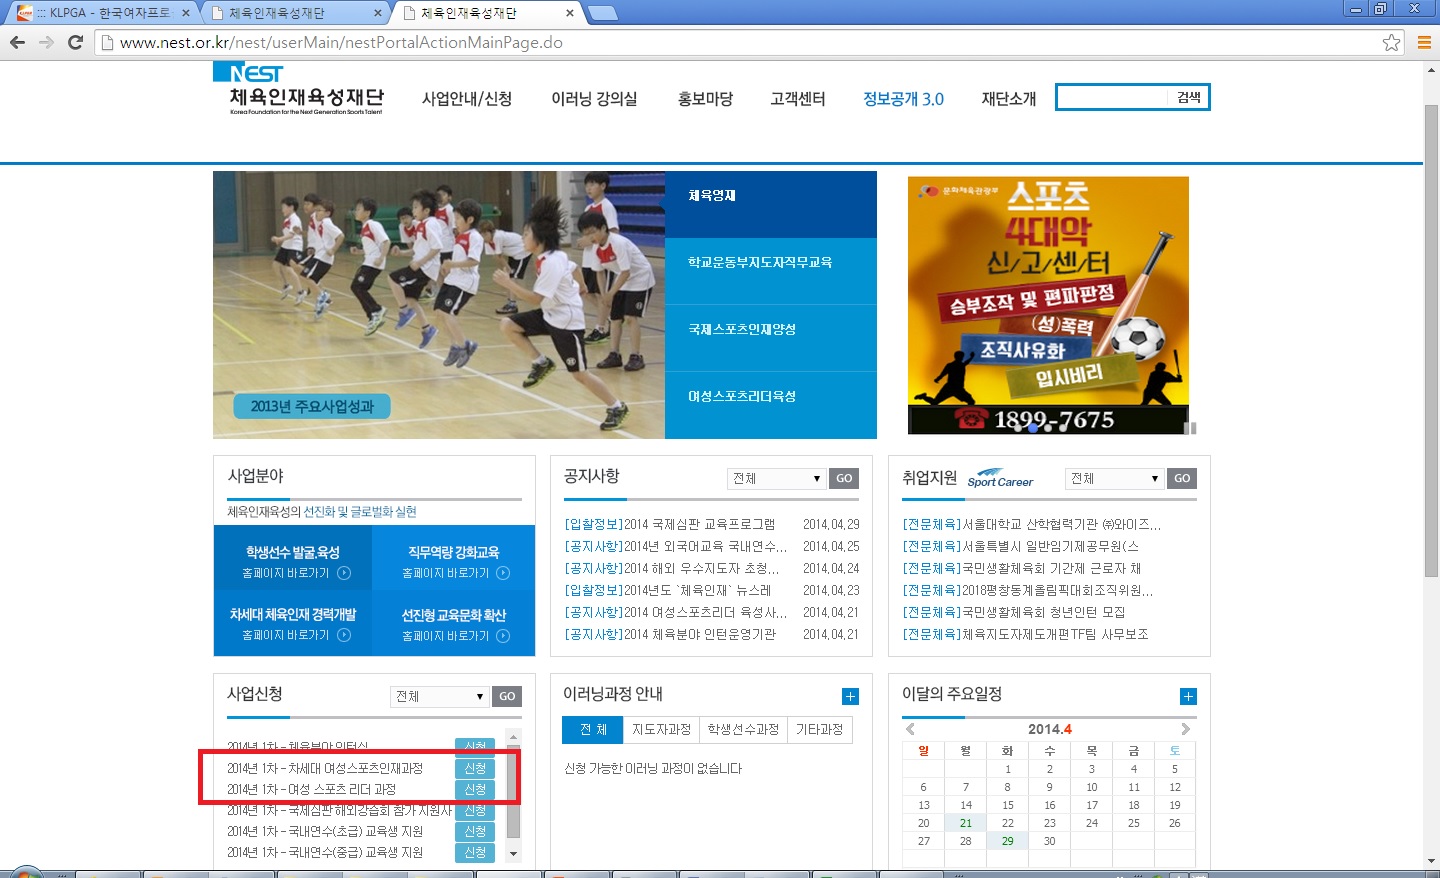Screen dimensions: 1440x878
Task: Select the 전체 tab in 이러닝과정 안내
Action: coord(593,729)
